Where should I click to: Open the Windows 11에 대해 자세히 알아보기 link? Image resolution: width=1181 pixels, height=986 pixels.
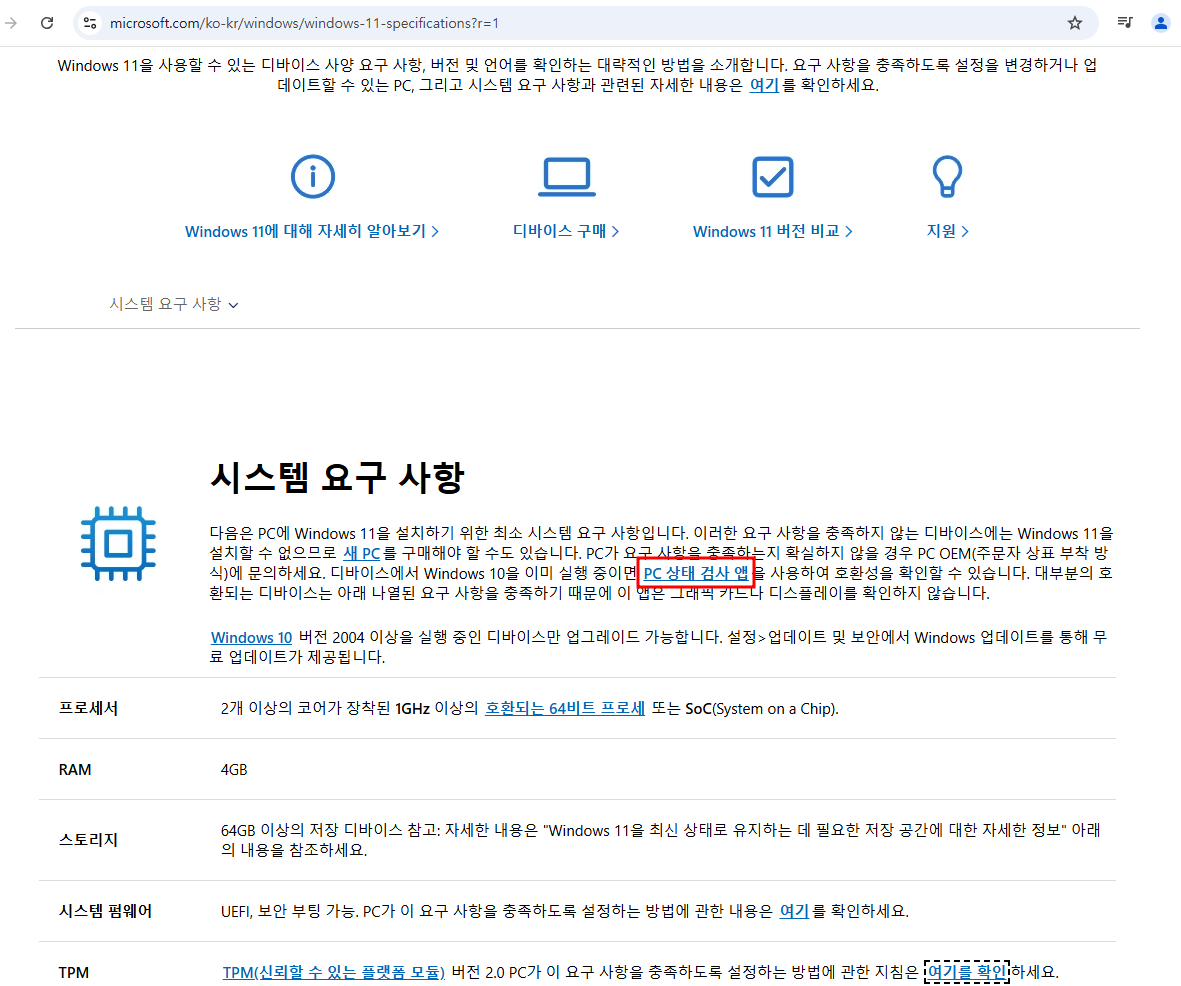tap(312, 231)
